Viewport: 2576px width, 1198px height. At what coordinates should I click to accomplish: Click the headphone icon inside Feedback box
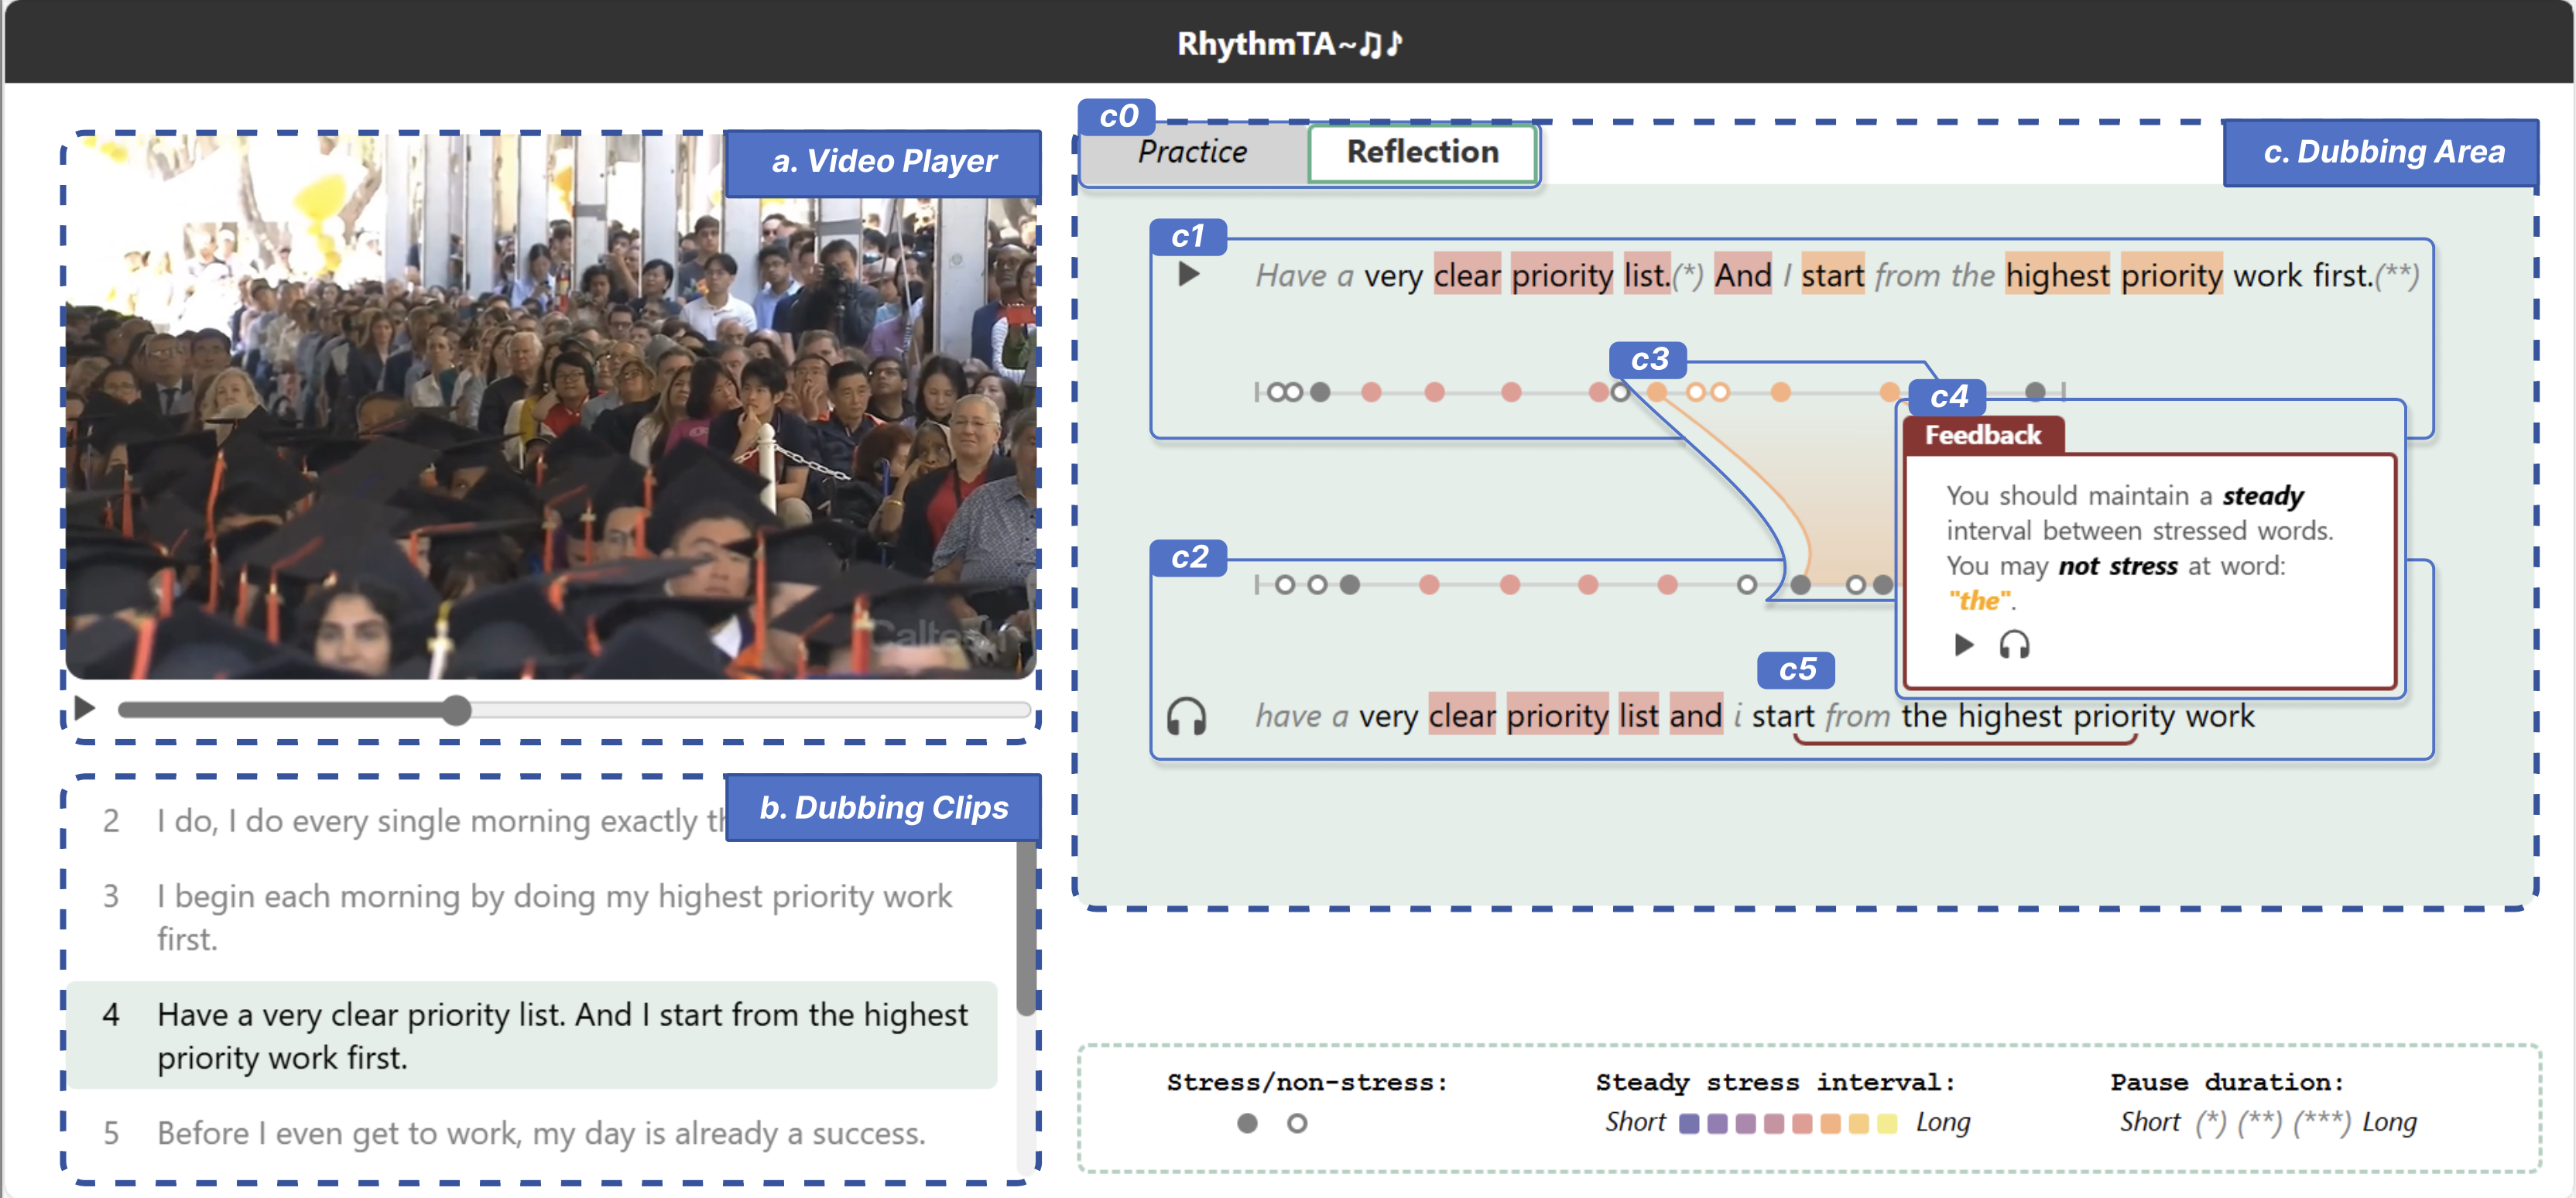pos(2013,645)
